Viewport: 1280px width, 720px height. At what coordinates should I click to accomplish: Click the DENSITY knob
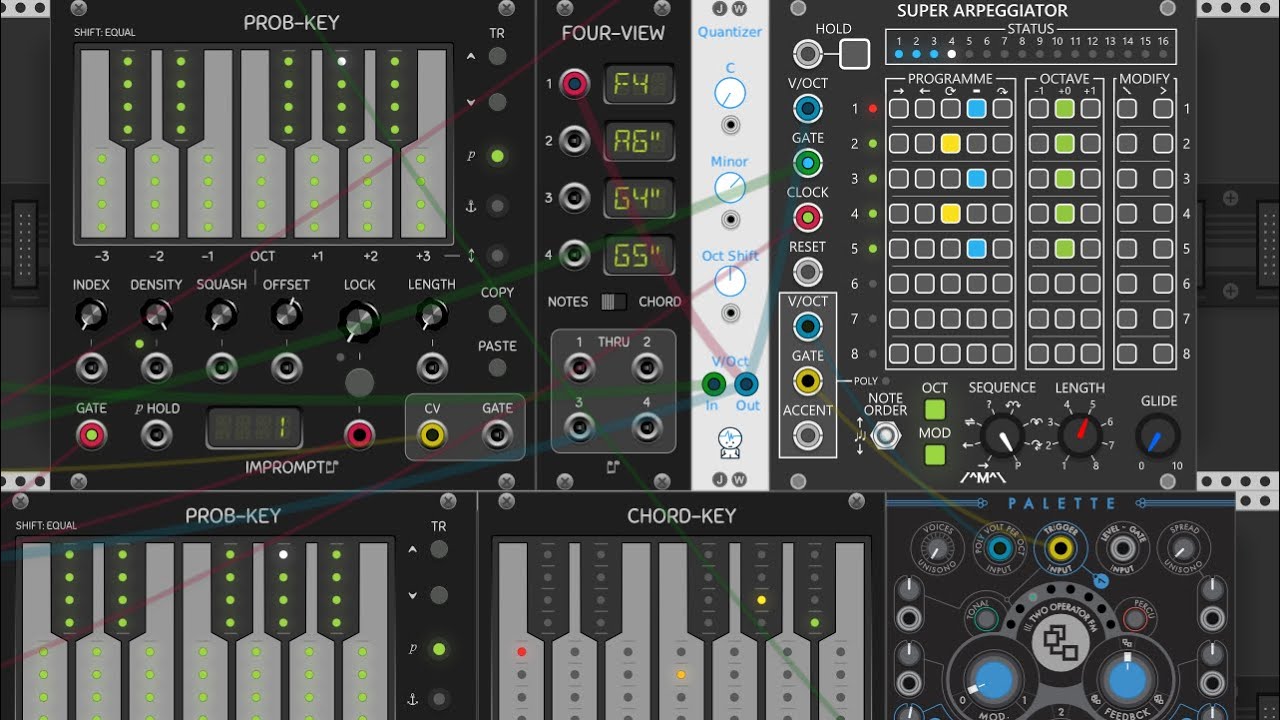(x=155, y=316)
